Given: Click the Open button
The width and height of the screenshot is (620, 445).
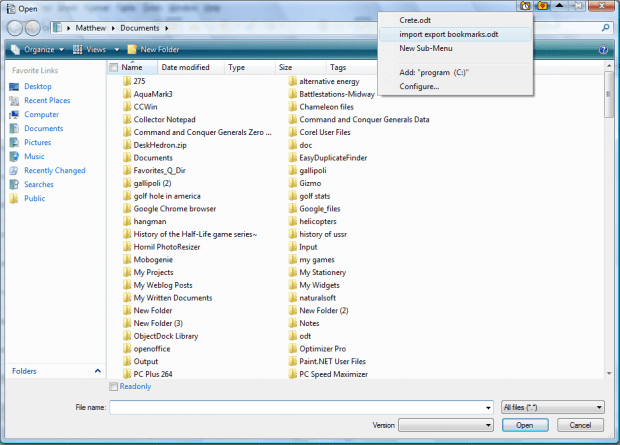Looking at the screenshot, I should click(x=525, y=425).
